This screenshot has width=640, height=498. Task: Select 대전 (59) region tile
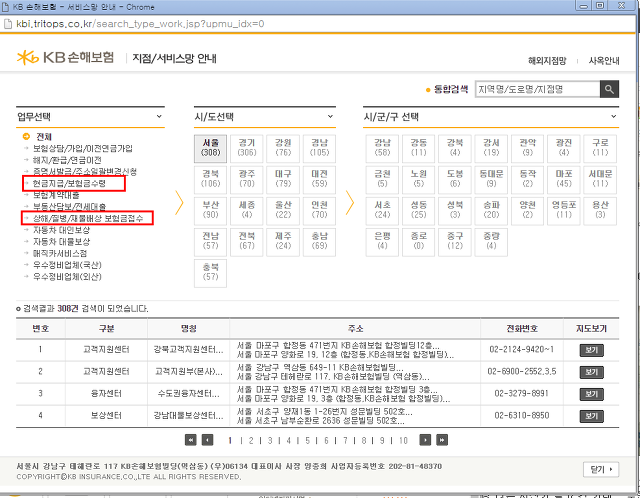point(319,180)
